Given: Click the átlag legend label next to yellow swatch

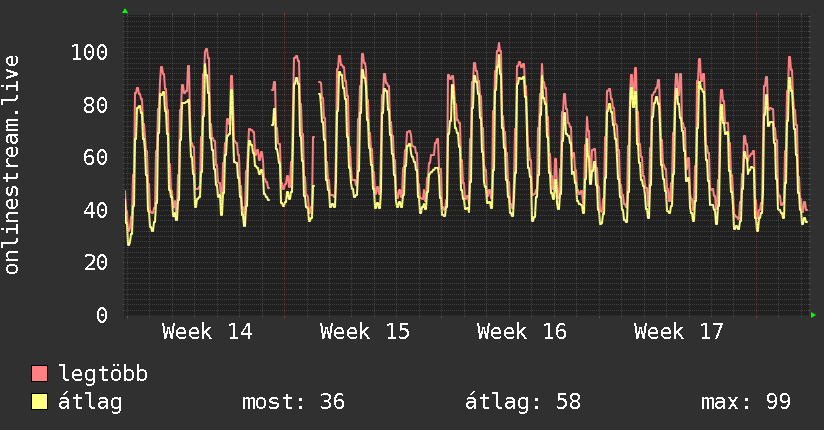Looking at the screenshot, I should [90, 402].
